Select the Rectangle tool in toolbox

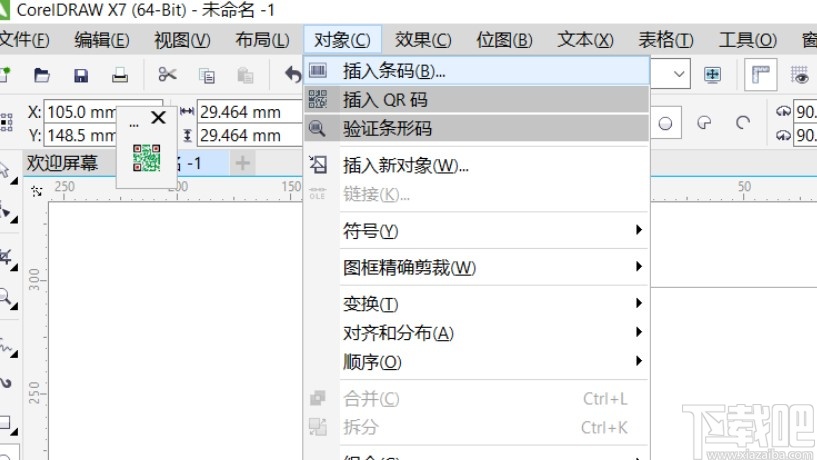click(7, 423)
